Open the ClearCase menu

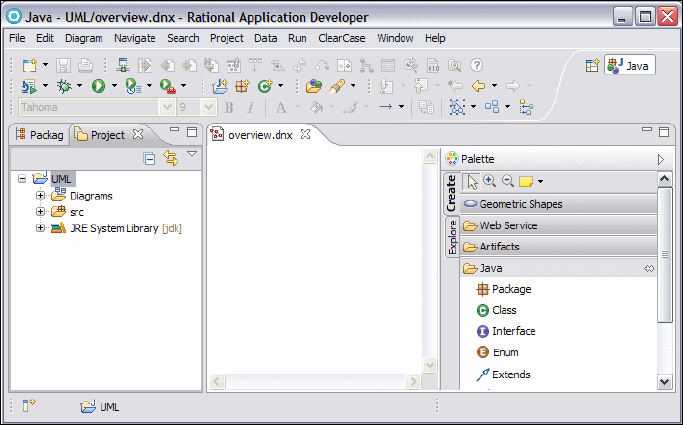point(342,38)
